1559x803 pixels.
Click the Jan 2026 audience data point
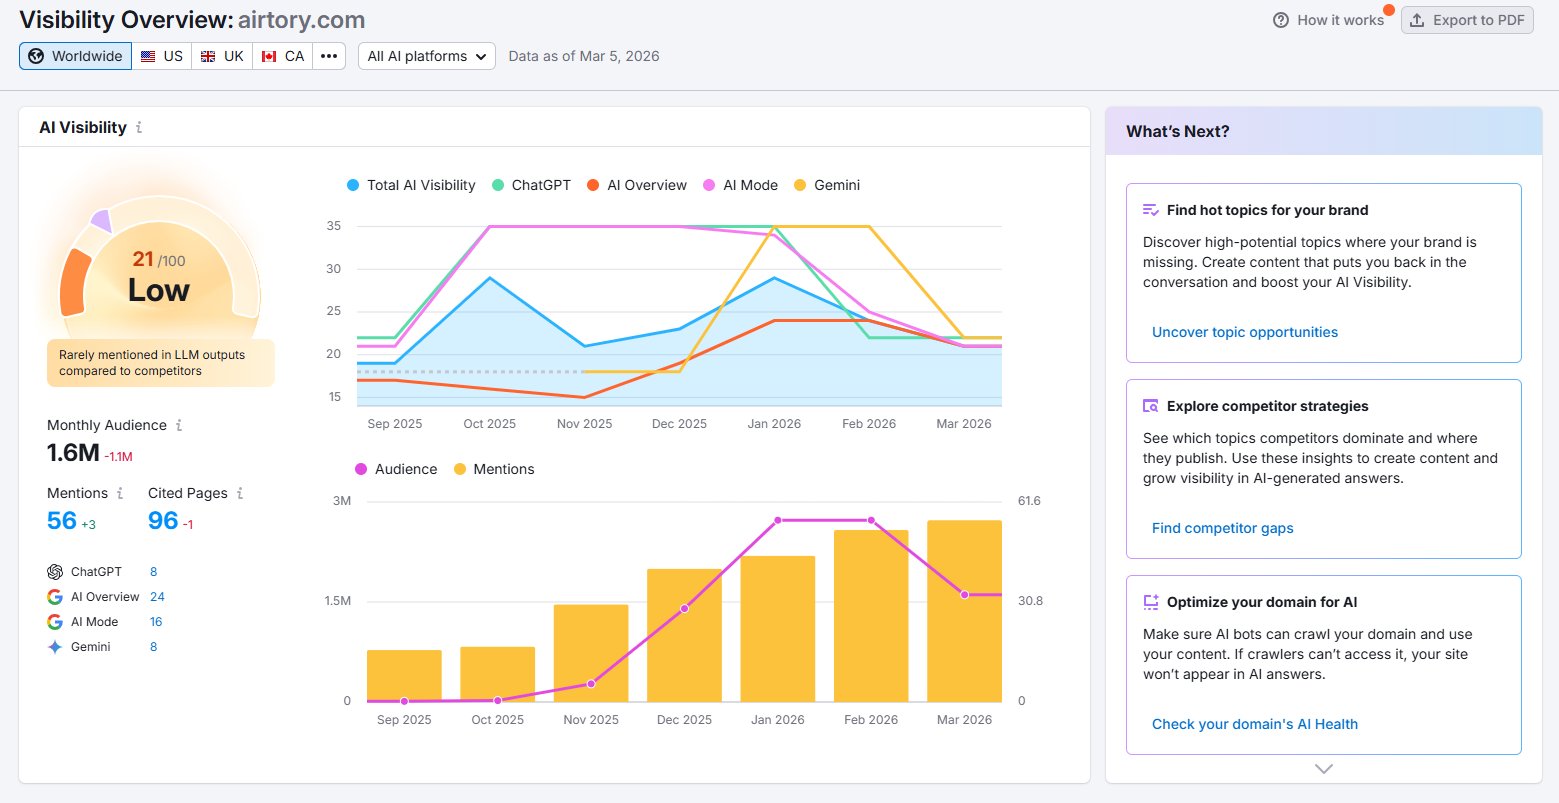point(778,520)
